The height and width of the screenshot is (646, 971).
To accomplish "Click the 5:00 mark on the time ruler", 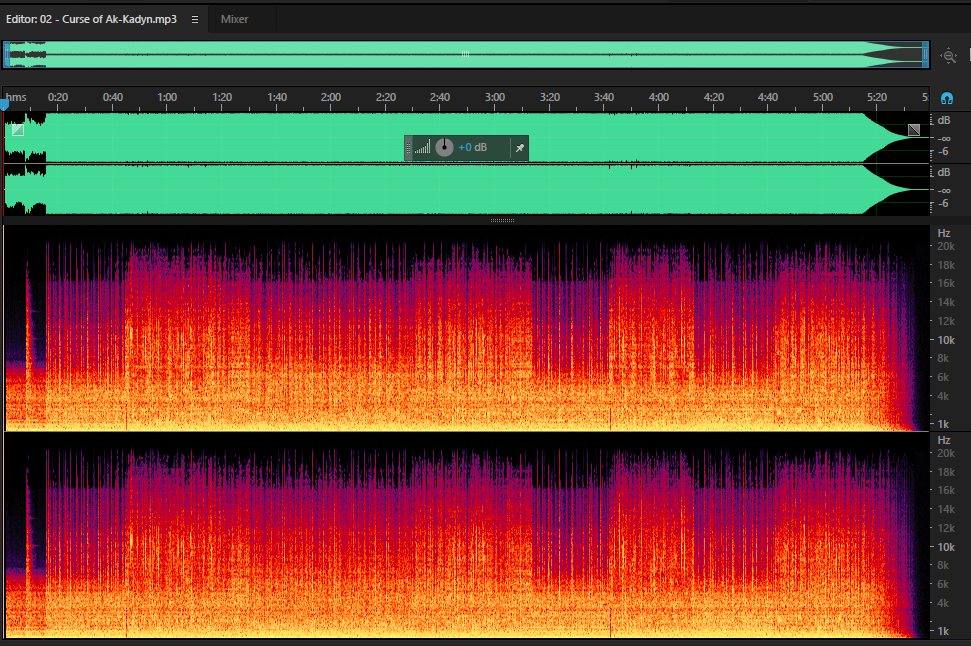I will pos(823,97).
